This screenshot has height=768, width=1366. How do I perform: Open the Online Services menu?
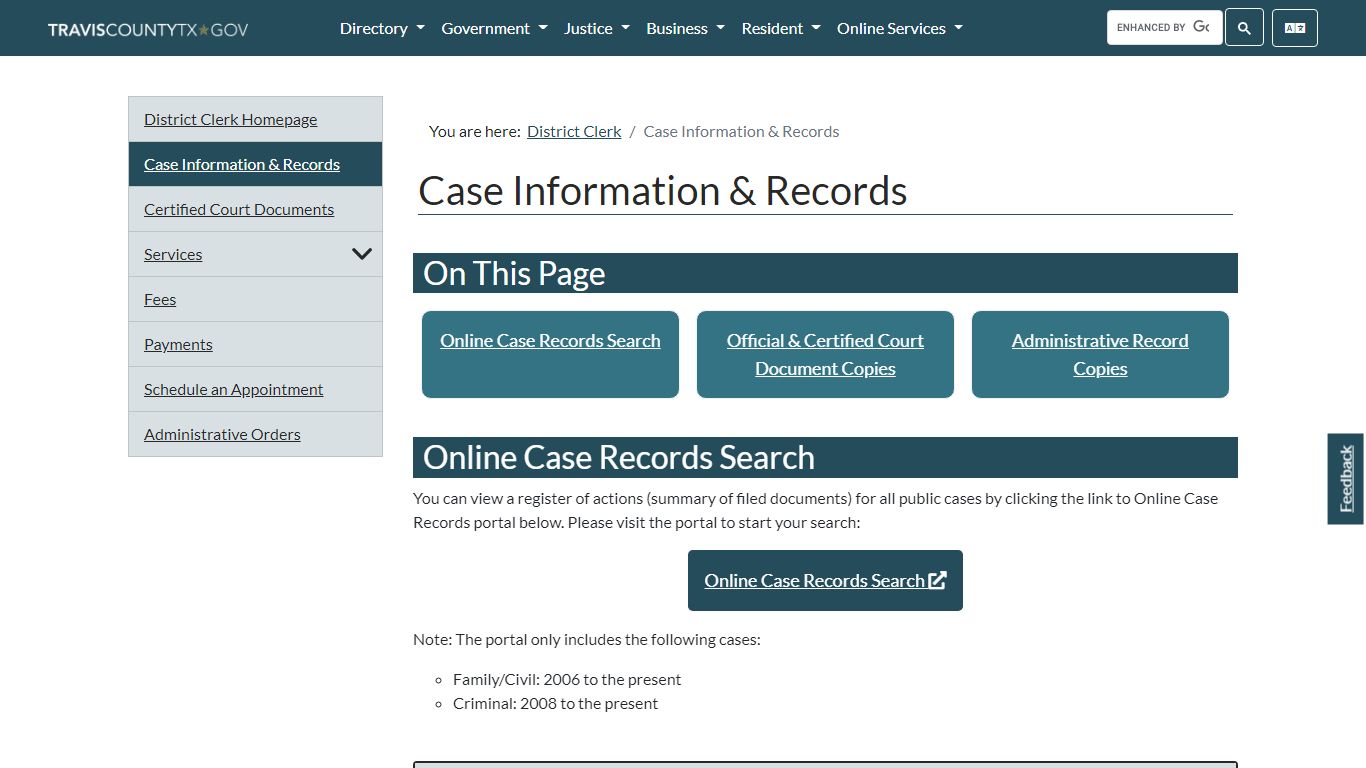click(898, 28)
